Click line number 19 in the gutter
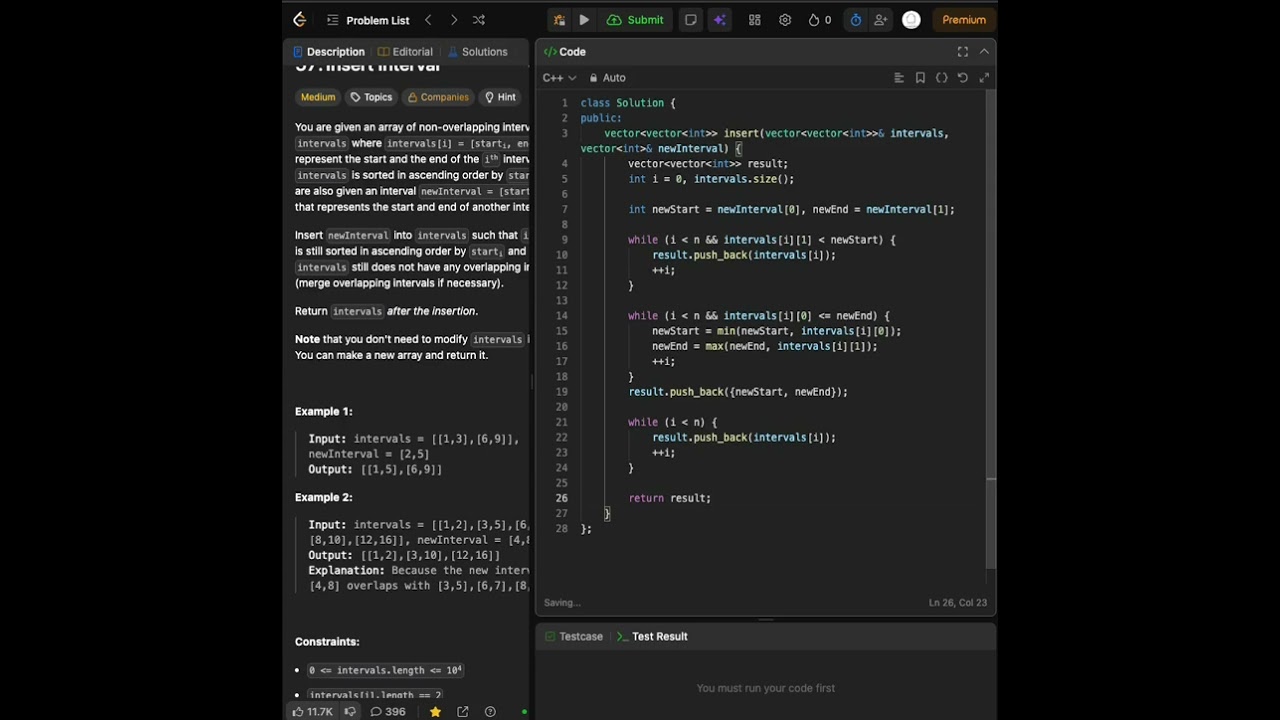This screenshot has height=720, width=1280. [562, 392]
